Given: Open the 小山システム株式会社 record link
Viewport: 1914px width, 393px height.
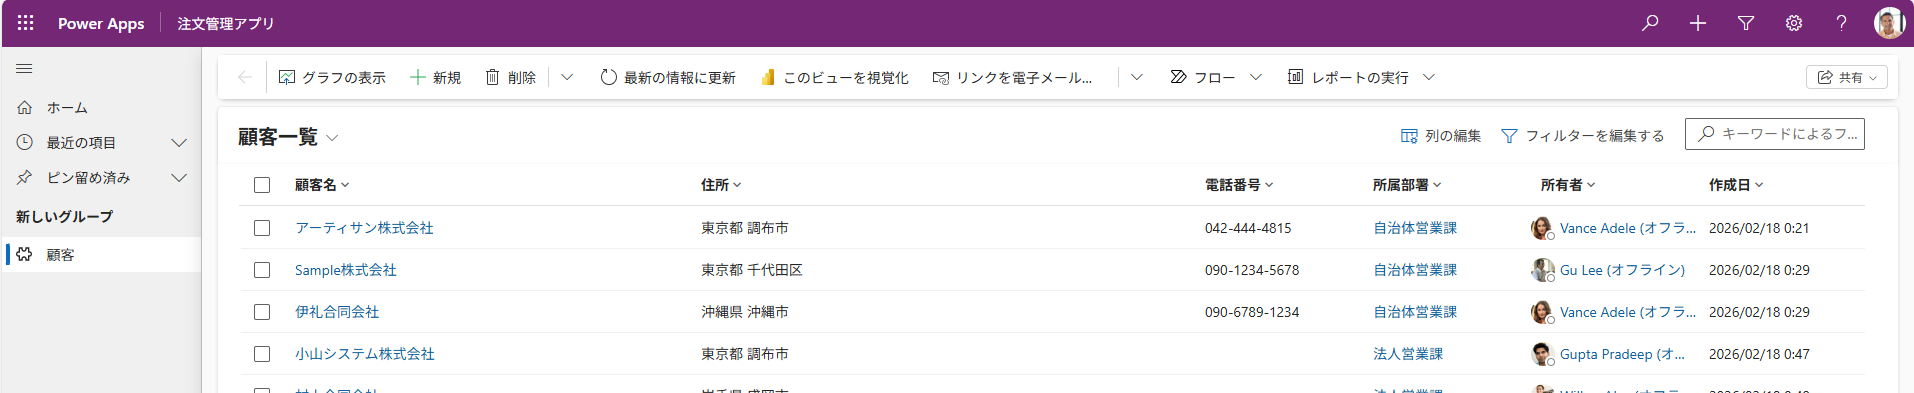Looking at the screenshot, I should (365, 354).
